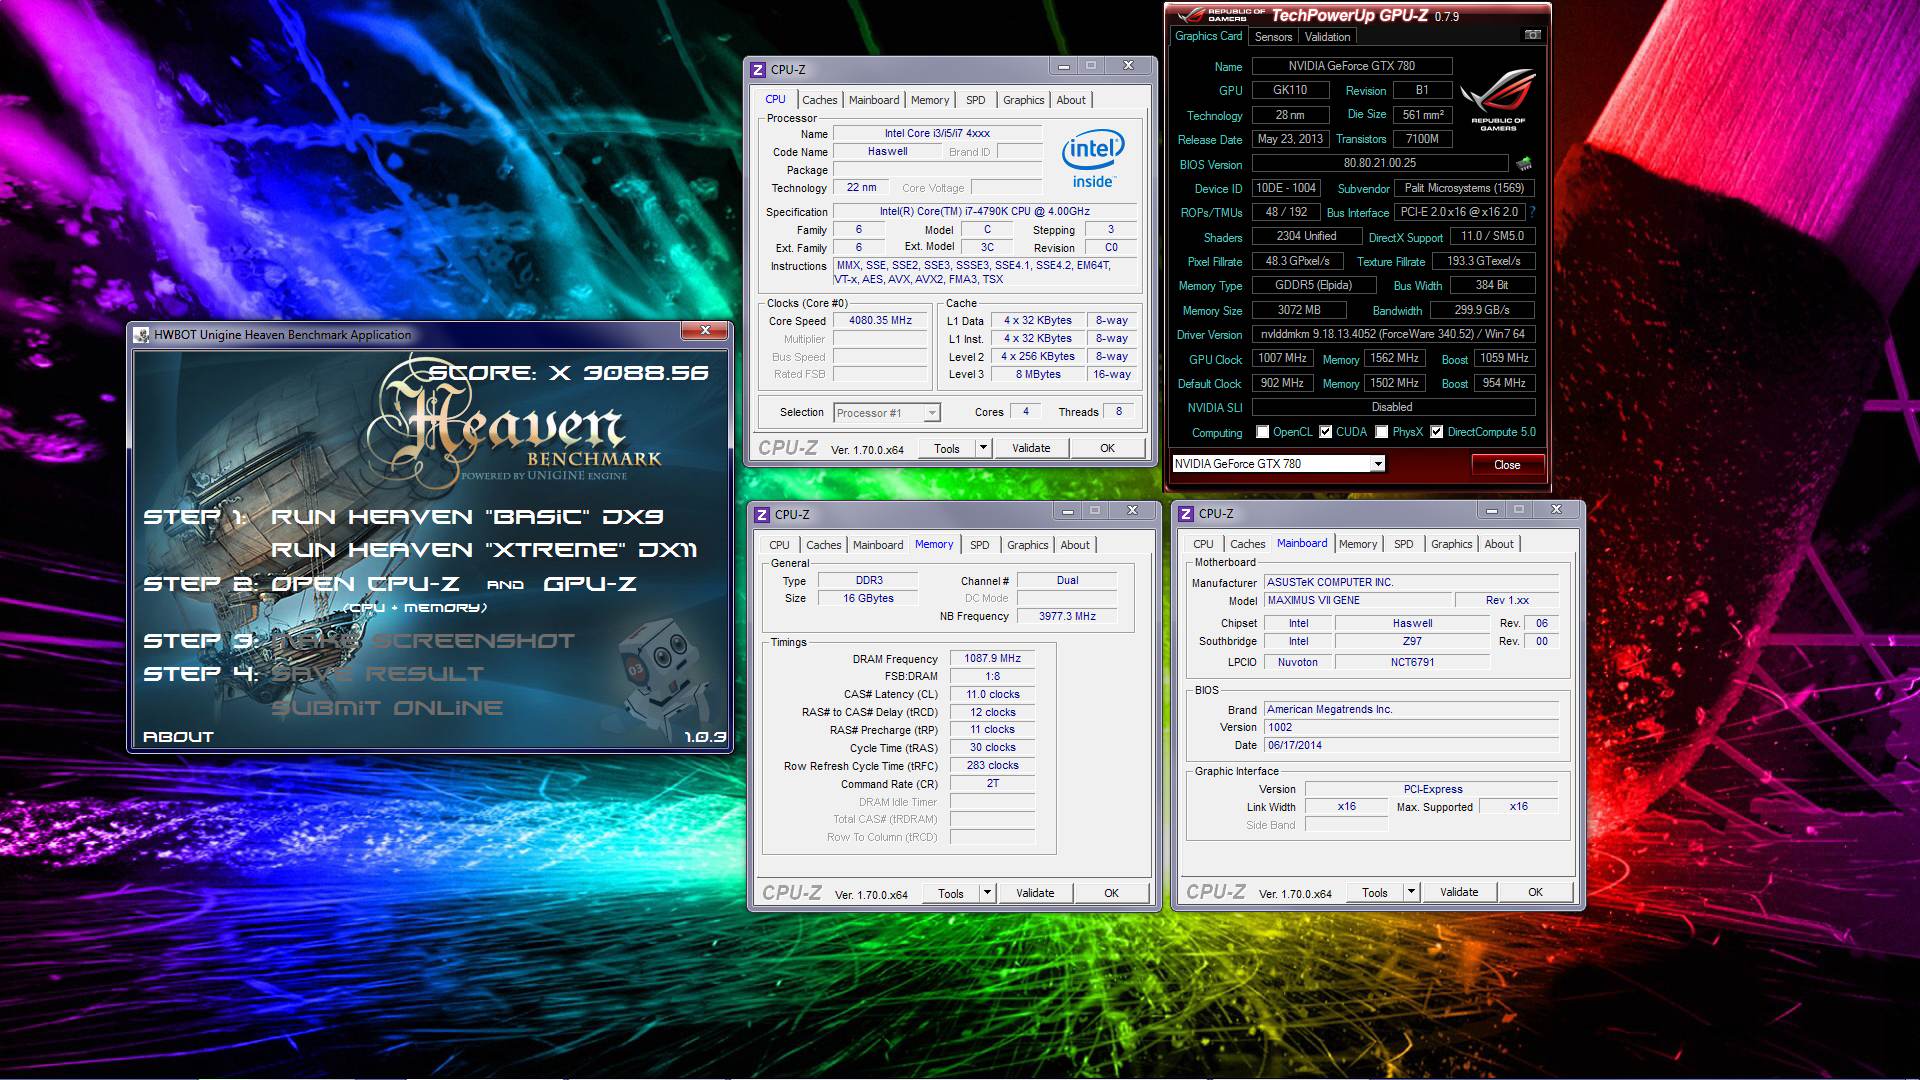Click Submit Online in HWBOT window
Screen dimensions: 1920x1080
pyautogui.click(x=386, y=708)
